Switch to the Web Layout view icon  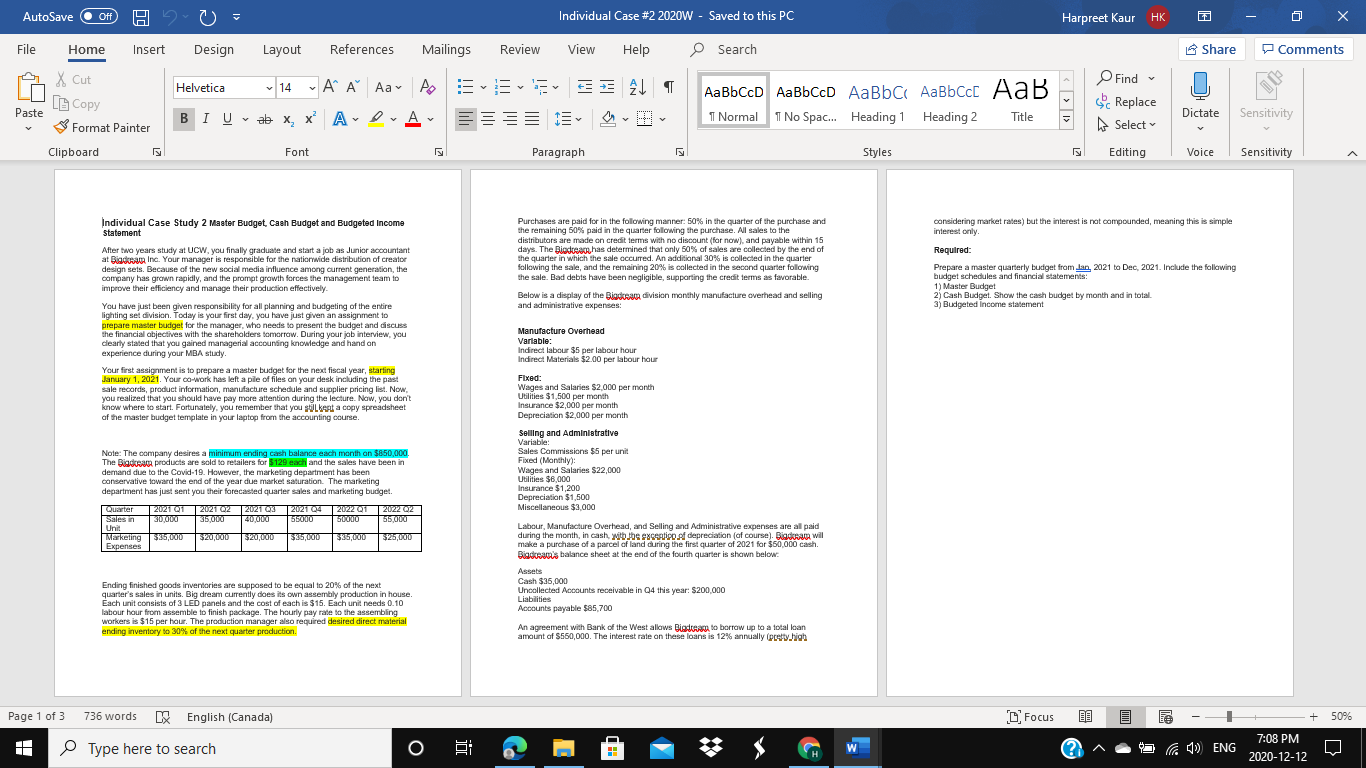pyautogui.click(x=1164, y=717)
